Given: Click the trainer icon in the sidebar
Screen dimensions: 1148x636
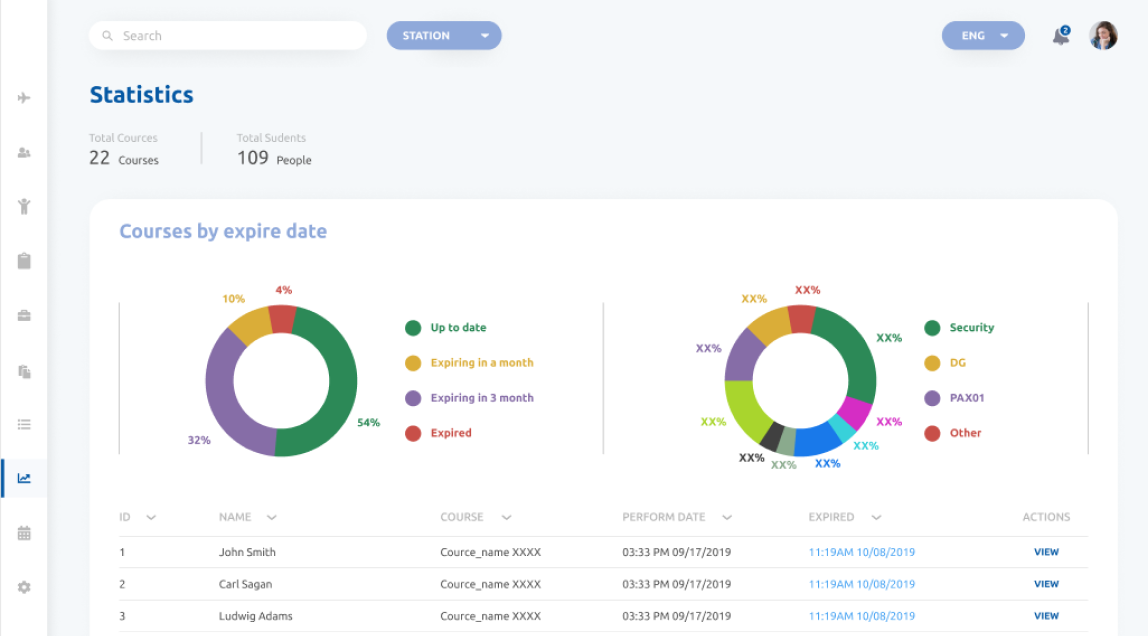Looking at the screenshot, I should (x=24, y=206).
